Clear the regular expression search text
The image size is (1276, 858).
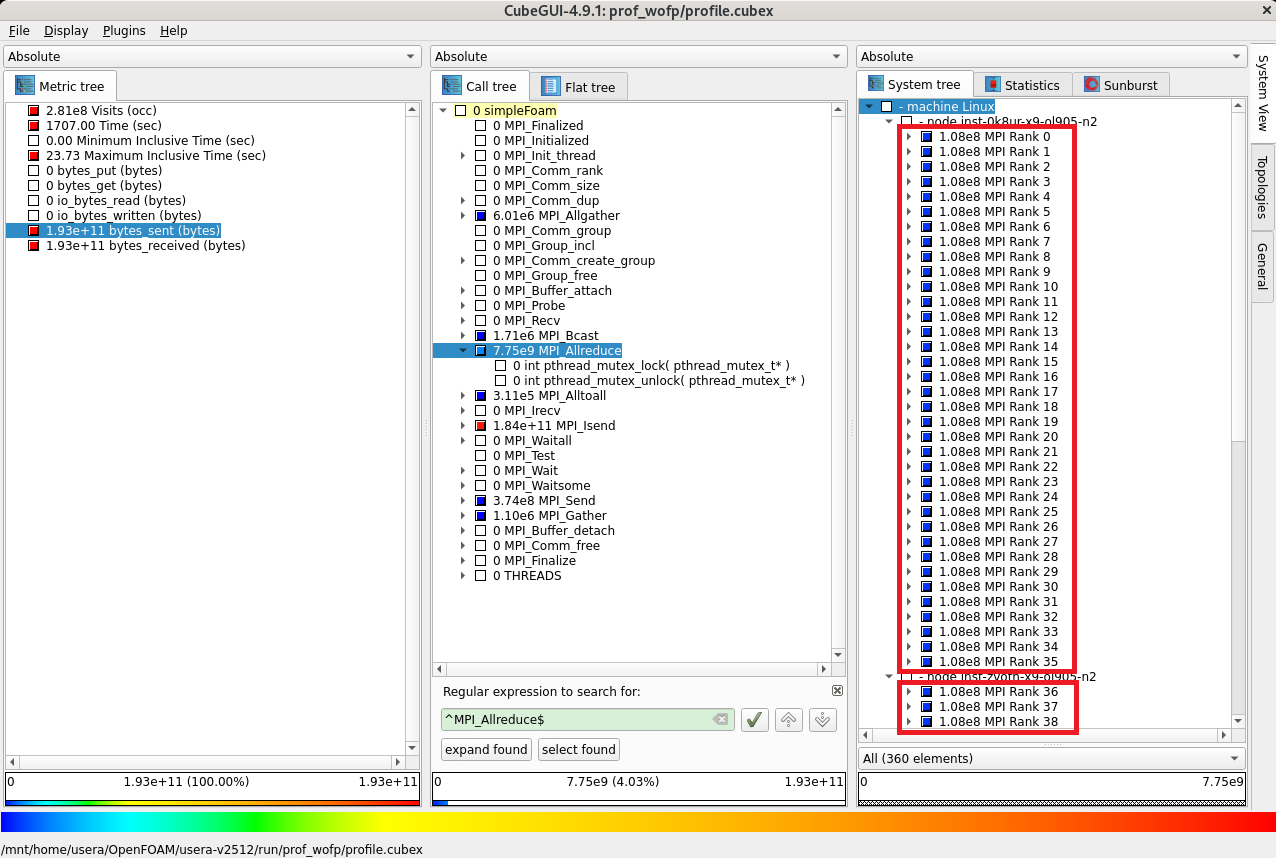[x=720, y=720]
